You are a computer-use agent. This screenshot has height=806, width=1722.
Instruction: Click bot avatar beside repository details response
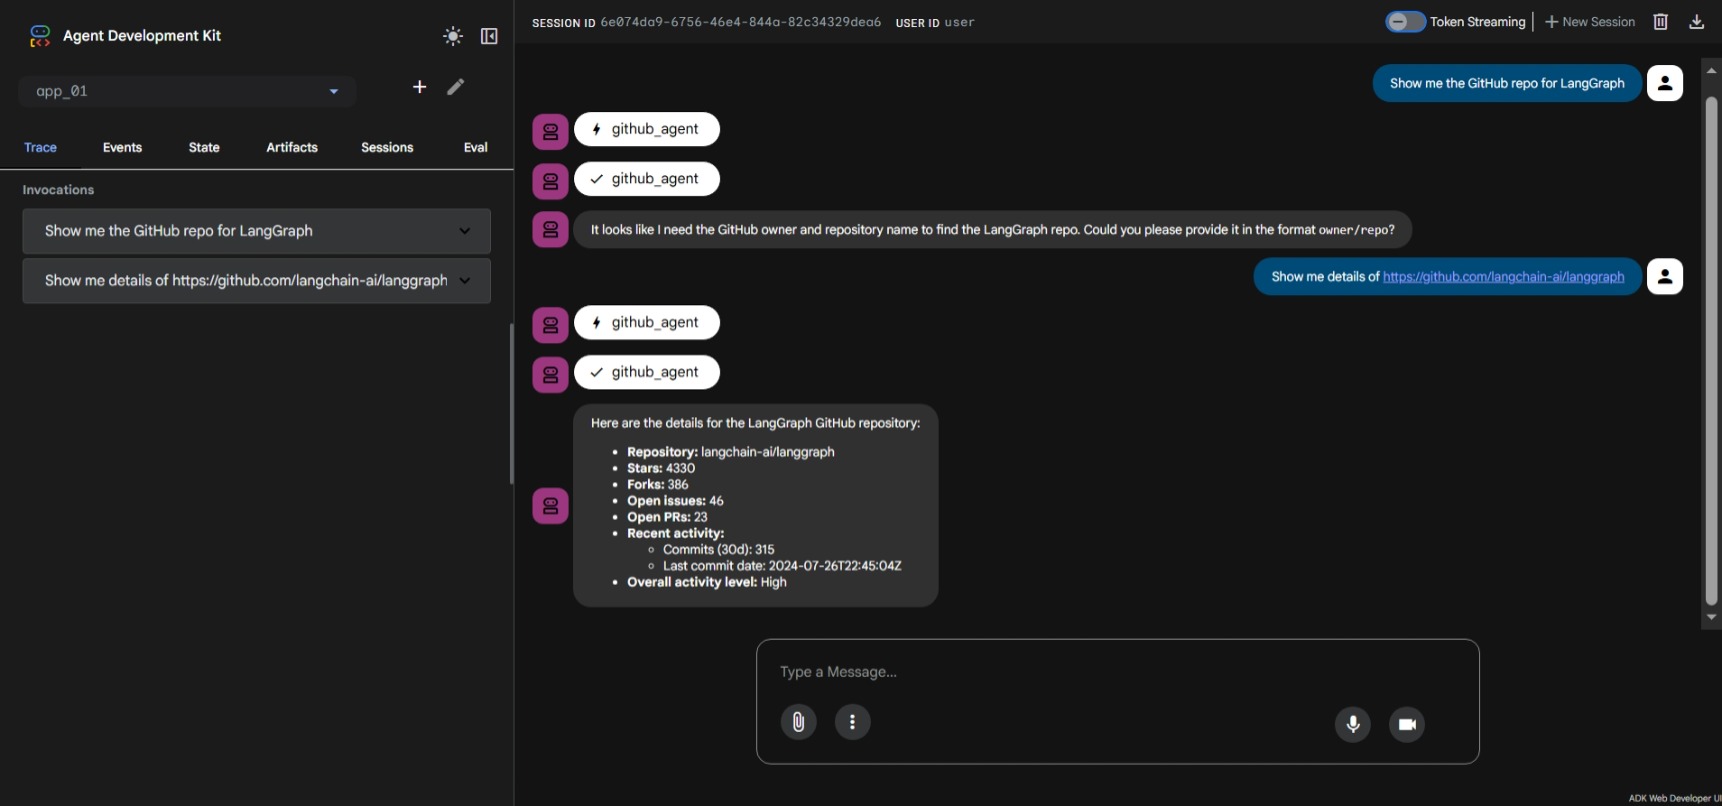tap(550, 506)
